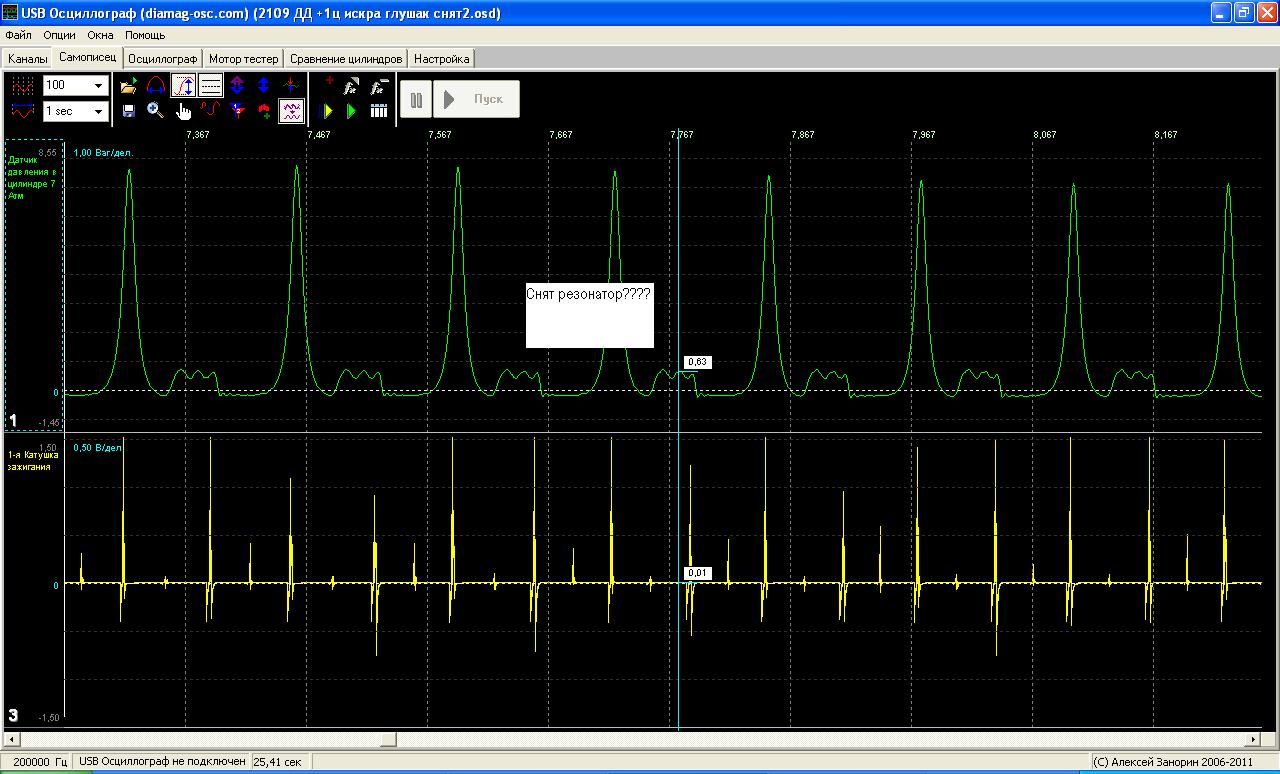Select the horizontal measurement arc tool
1280x774 pixels.
pyautogui.click(x=155, y=86)
